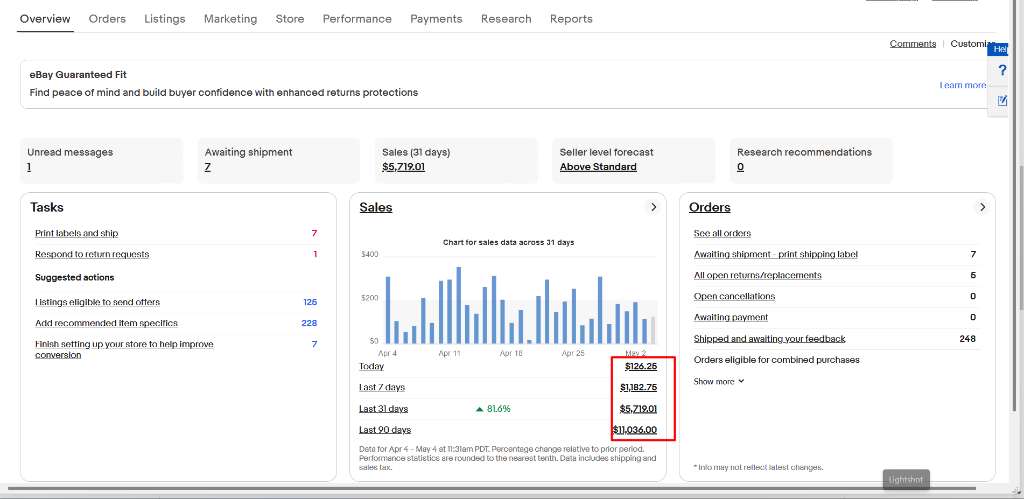Click the $1,182.75 amount
Image resolution: width=1024 pixels, height=499 pixels.
638,387
